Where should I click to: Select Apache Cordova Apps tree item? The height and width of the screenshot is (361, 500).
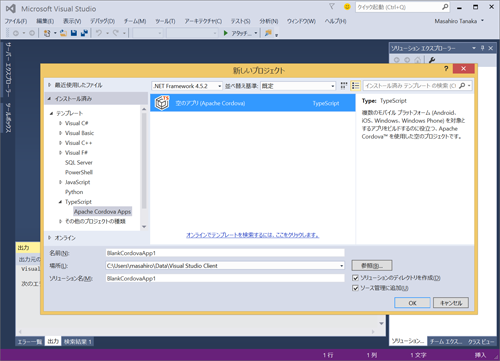click(x=102, y=212)
